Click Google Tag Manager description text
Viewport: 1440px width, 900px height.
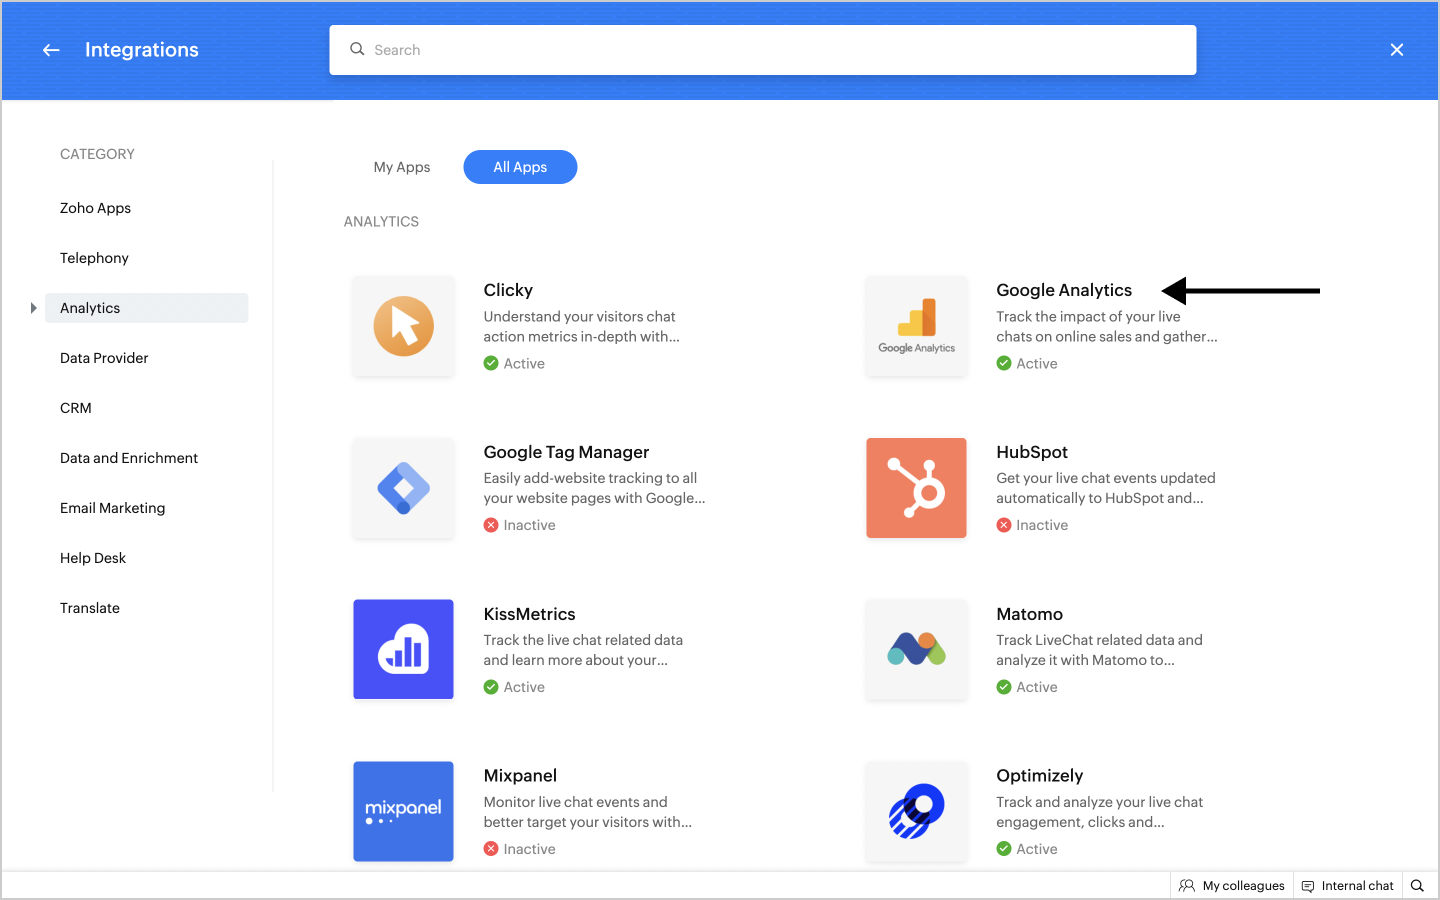(594, 489)
